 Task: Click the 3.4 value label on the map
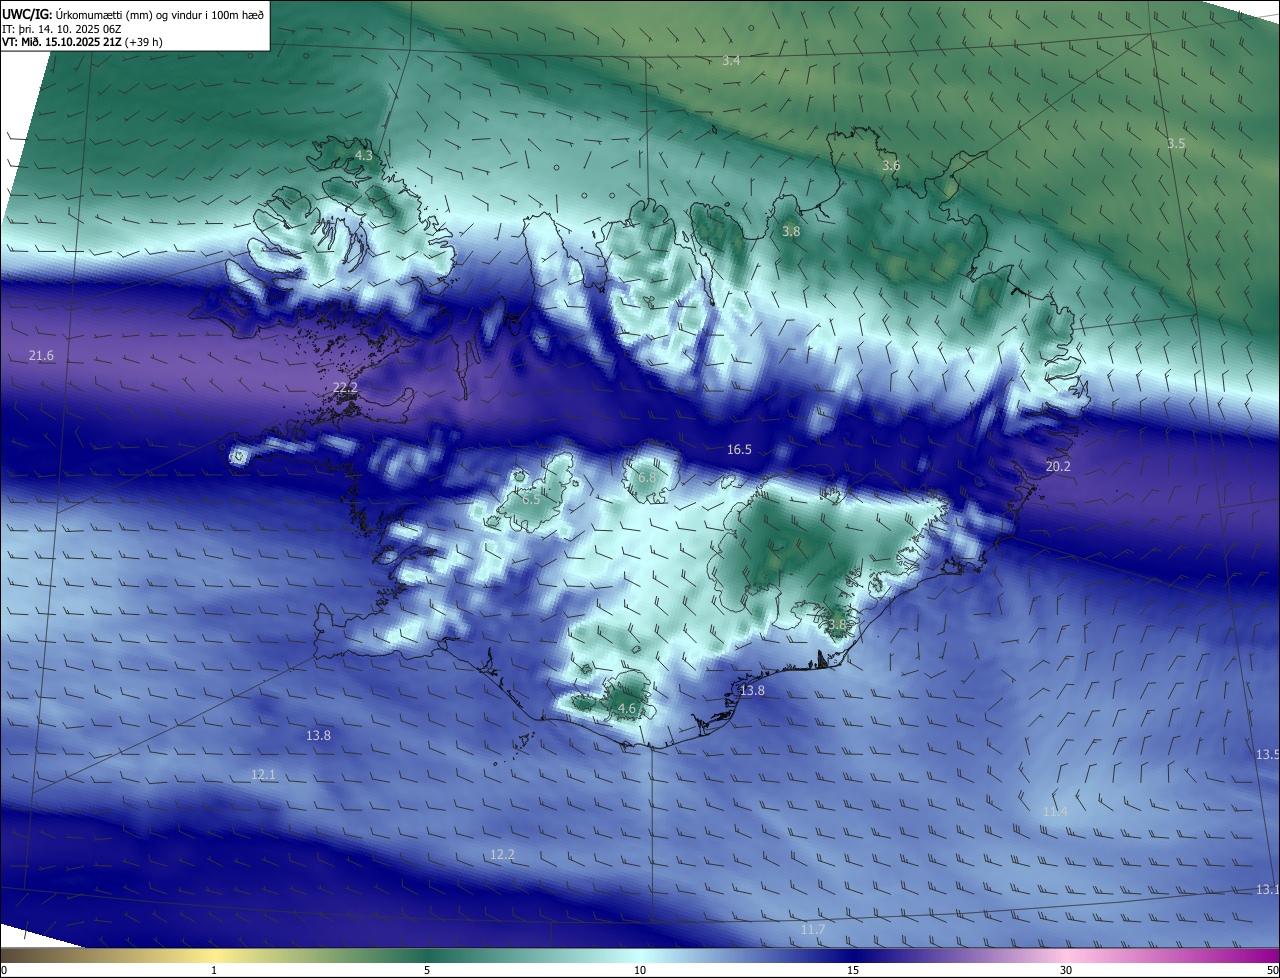click(731, 61)
